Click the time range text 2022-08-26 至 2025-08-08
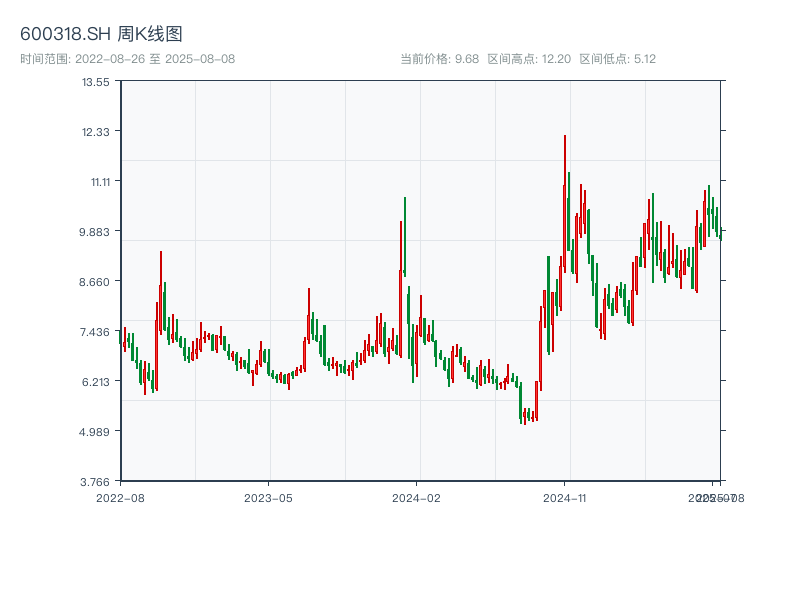The image size is (800, 600). (155, 59)
